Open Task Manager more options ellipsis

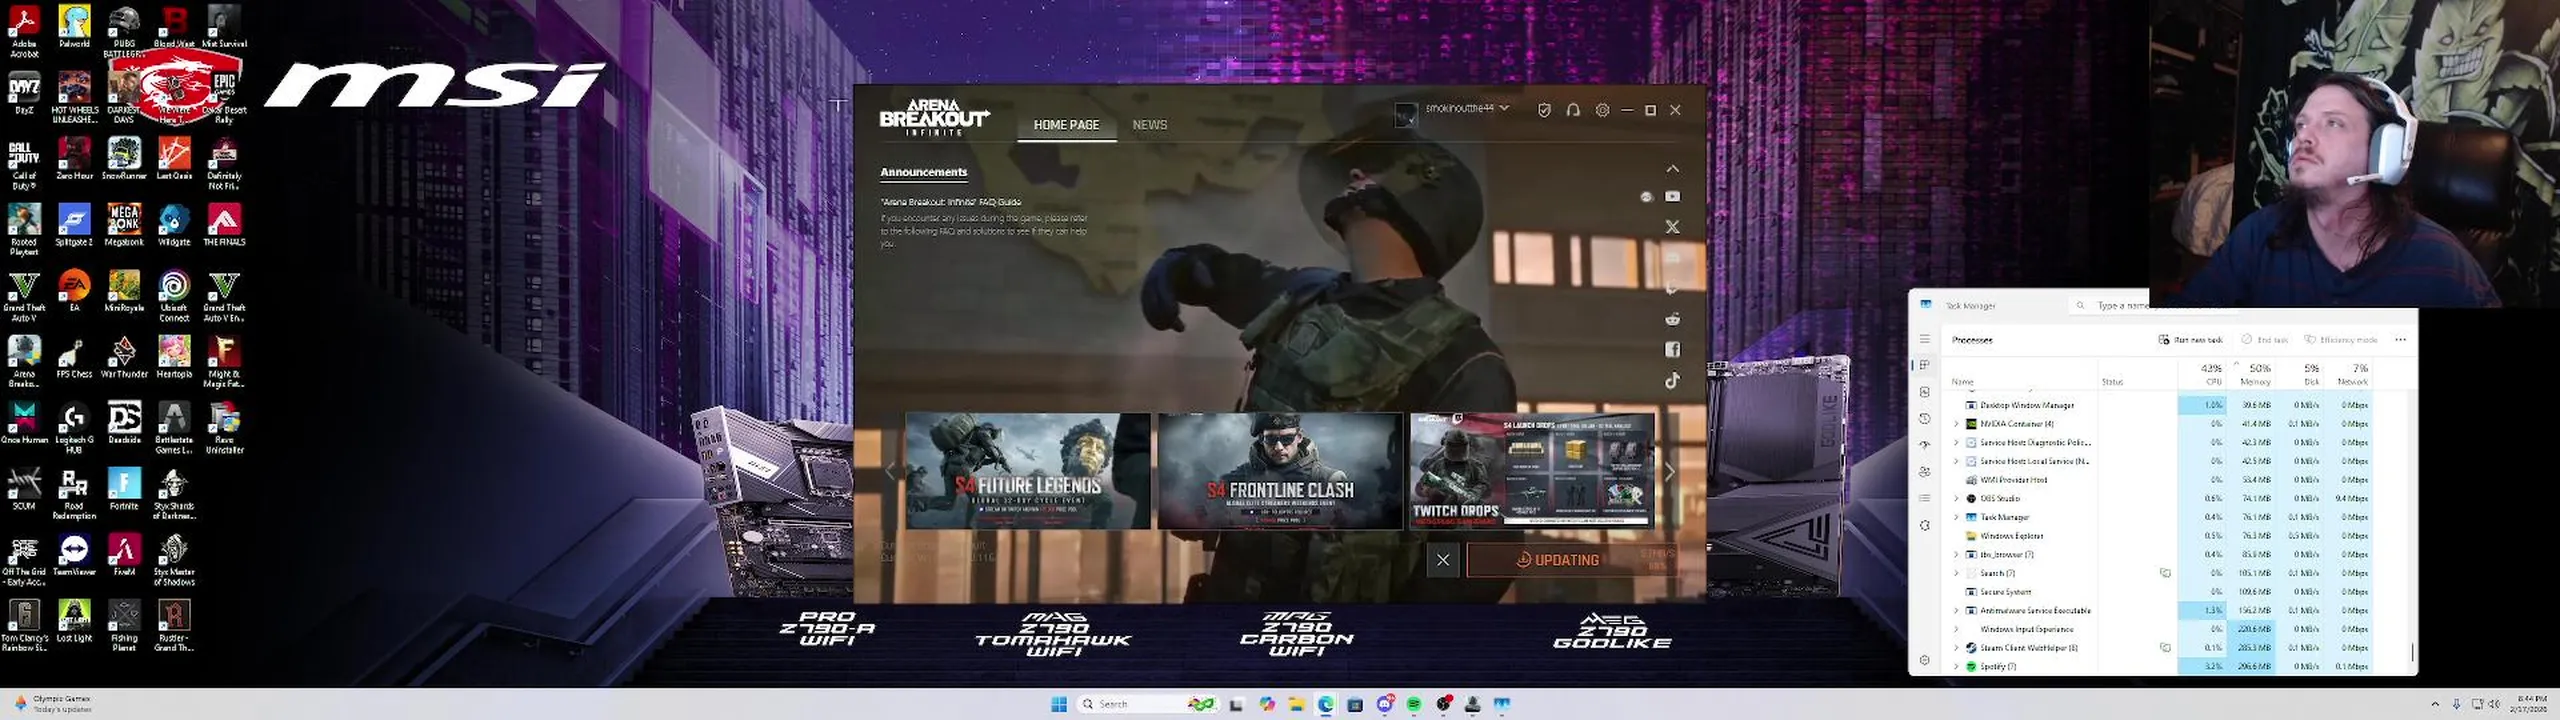(x=2400, y=340)
